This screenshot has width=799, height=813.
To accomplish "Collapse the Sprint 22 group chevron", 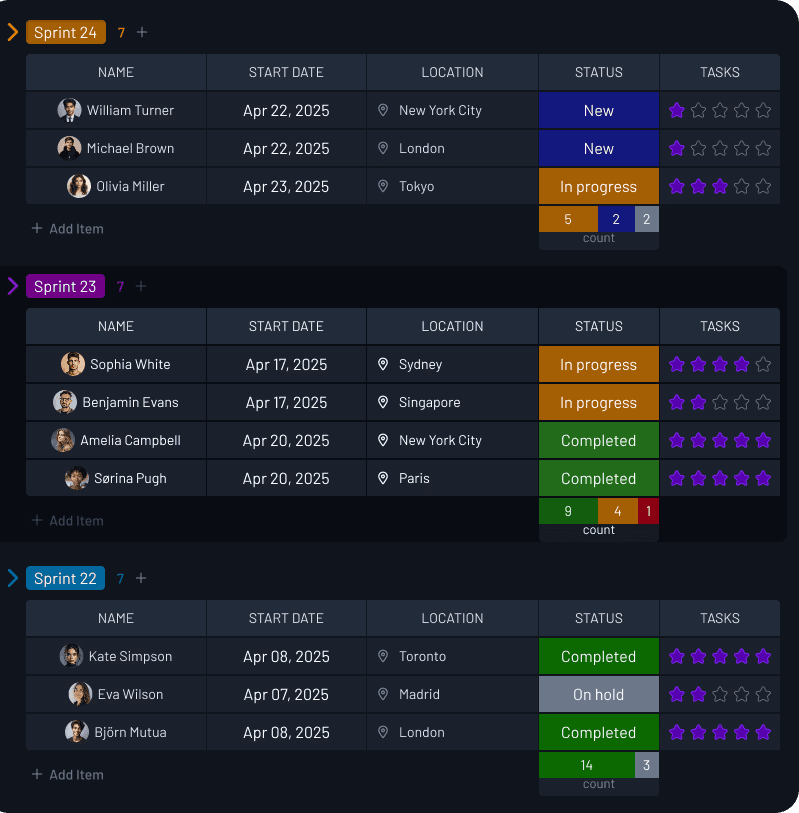I will pyautogui.click(x=13, y=578).
